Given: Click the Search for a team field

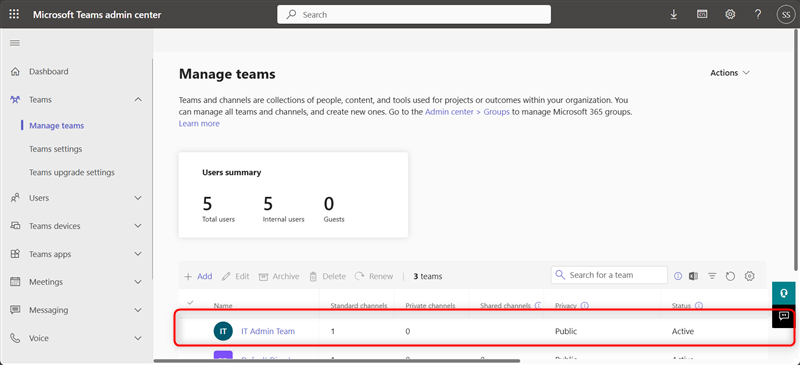Looking at the screenshot, I should (609, 275).
